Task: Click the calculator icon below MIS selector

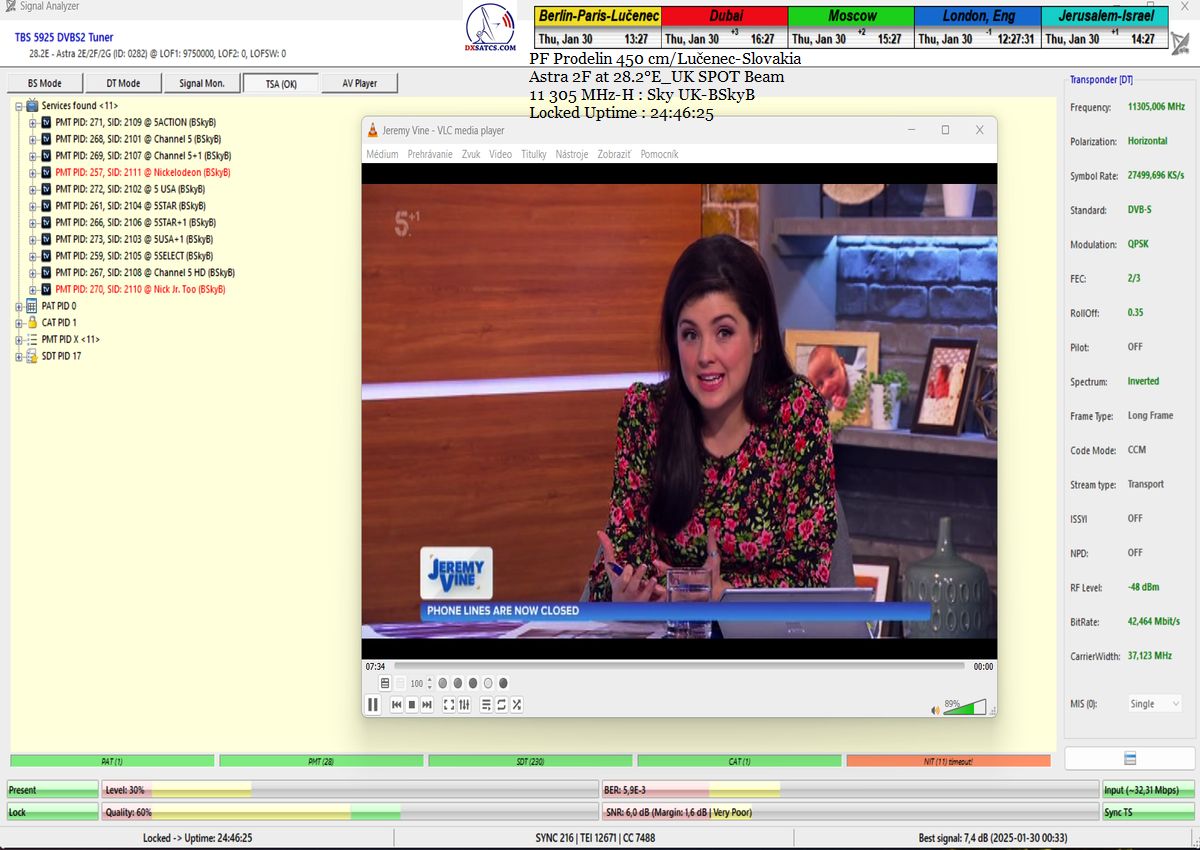Action: coord(1129,758)
